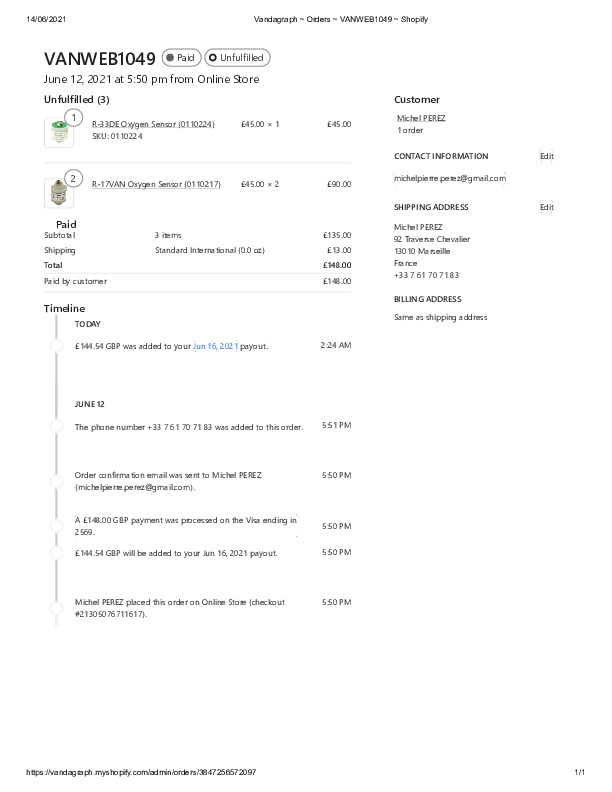Open the R-33DE Oxygen Sensor (0110224) link
This screenshot has height=792, width=612.
153,124
